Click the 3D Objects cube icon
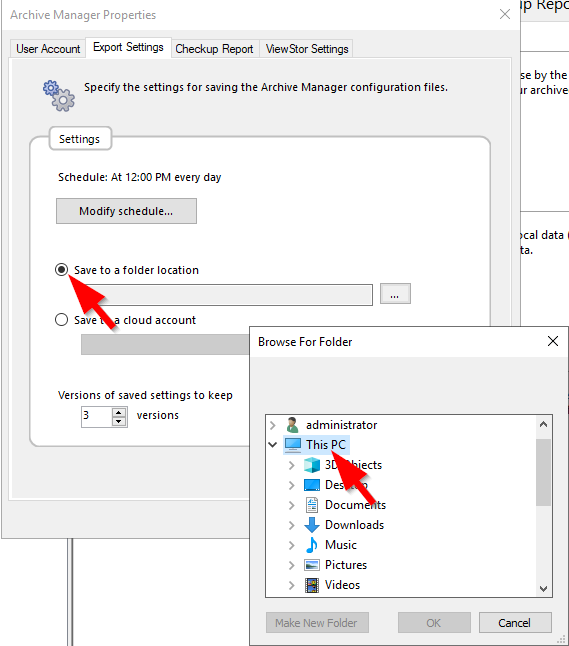569x646 pixels. click(x=312, y=465)
